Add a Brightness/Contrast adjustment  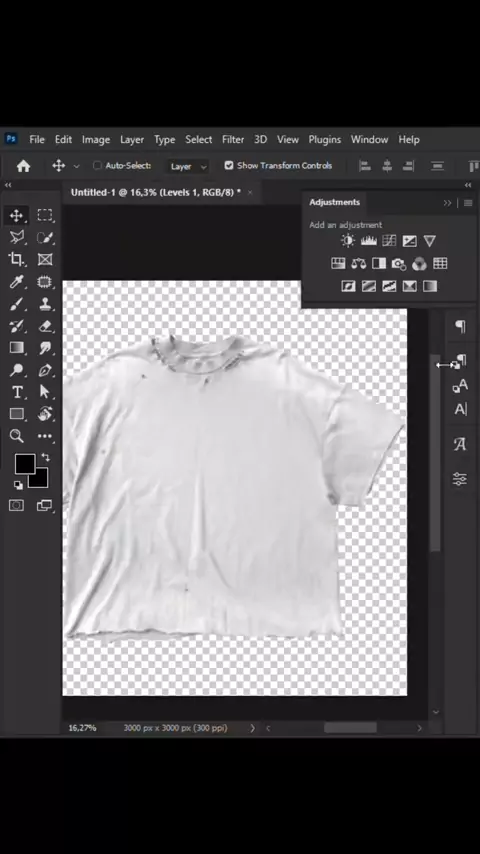pyautogui.click(x=348, y=241)
